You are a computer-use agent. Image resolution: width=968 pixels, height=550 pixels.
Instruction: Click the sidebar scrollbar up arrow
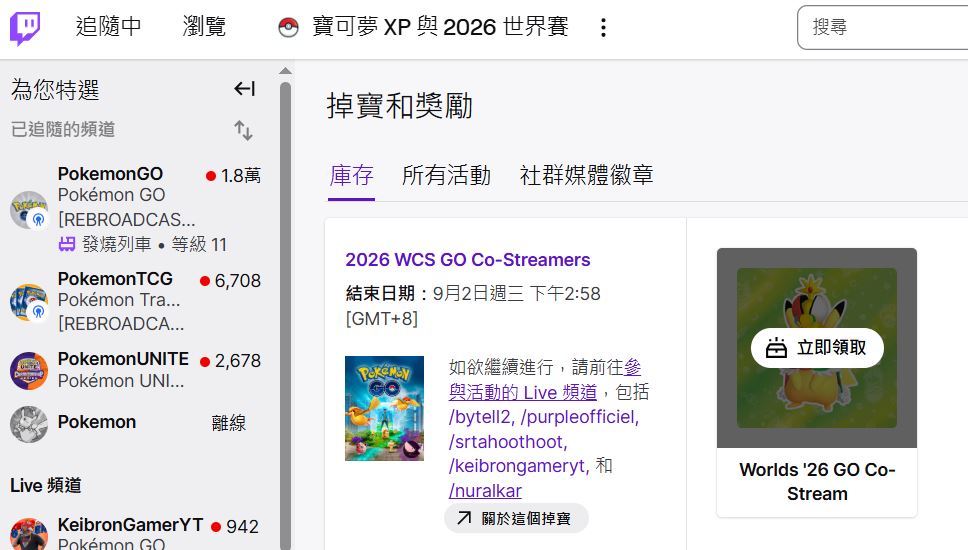pyautogui.click(x=285, y=70)
